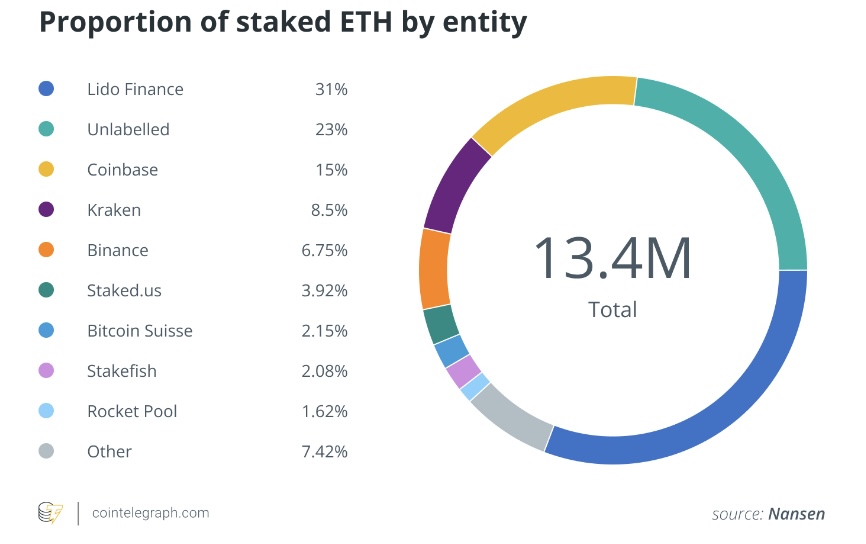The width and height of the screenshot is (866, 544).
Task: Click the chart title heading
Action: (283, 22)
